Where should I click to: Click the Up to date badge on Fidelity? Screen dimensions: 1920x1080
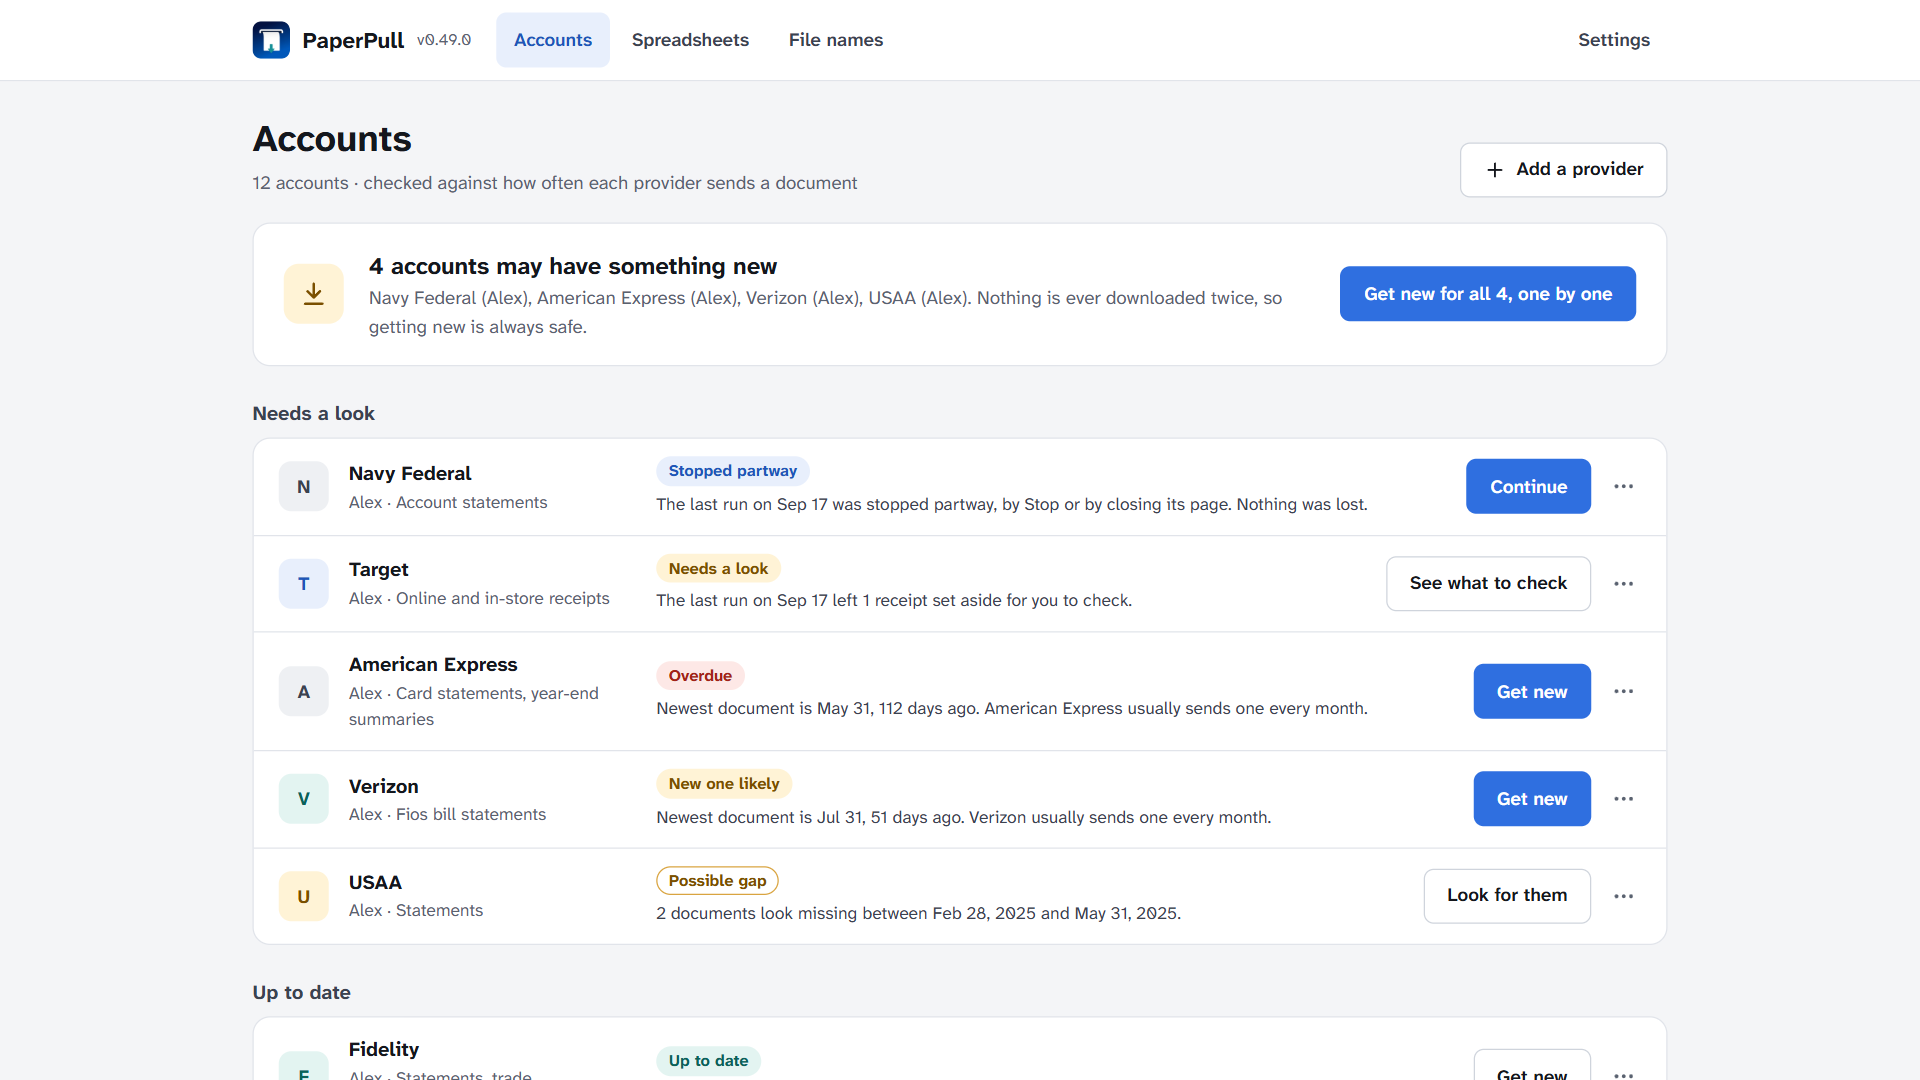point(708,1061)
